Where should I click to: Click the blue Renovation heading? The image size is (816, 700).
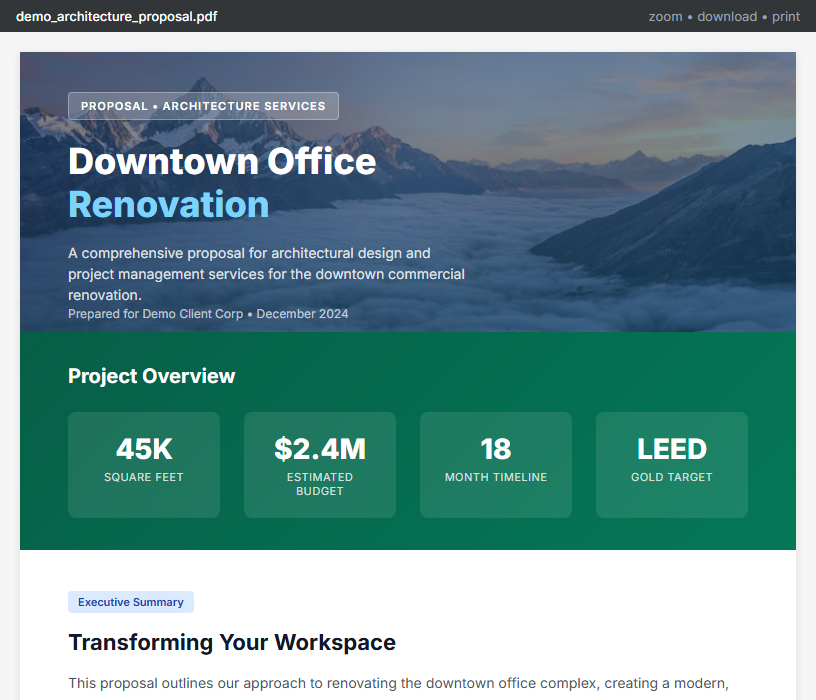pos(168,204)
